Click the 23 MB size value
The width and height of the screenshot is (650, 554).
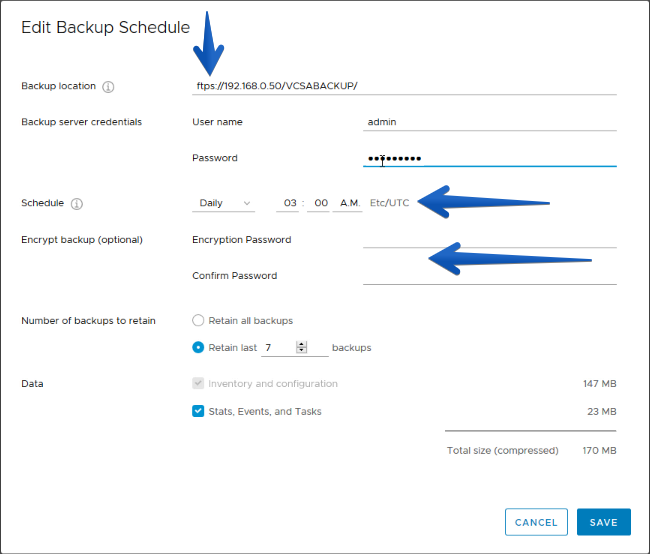pyautogui.click(x=601, y=411)
